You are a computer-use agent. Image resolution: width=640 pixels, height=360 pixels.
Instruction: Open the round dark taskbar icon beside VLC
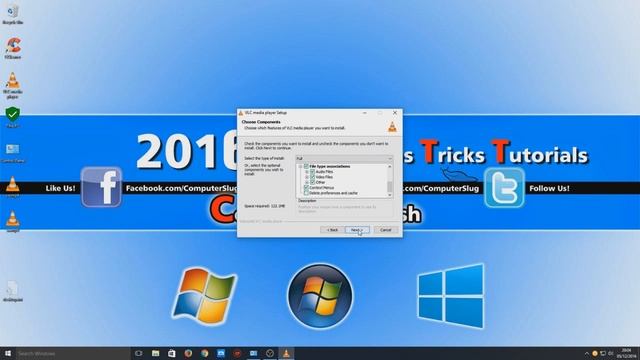[x=270, y=353]
